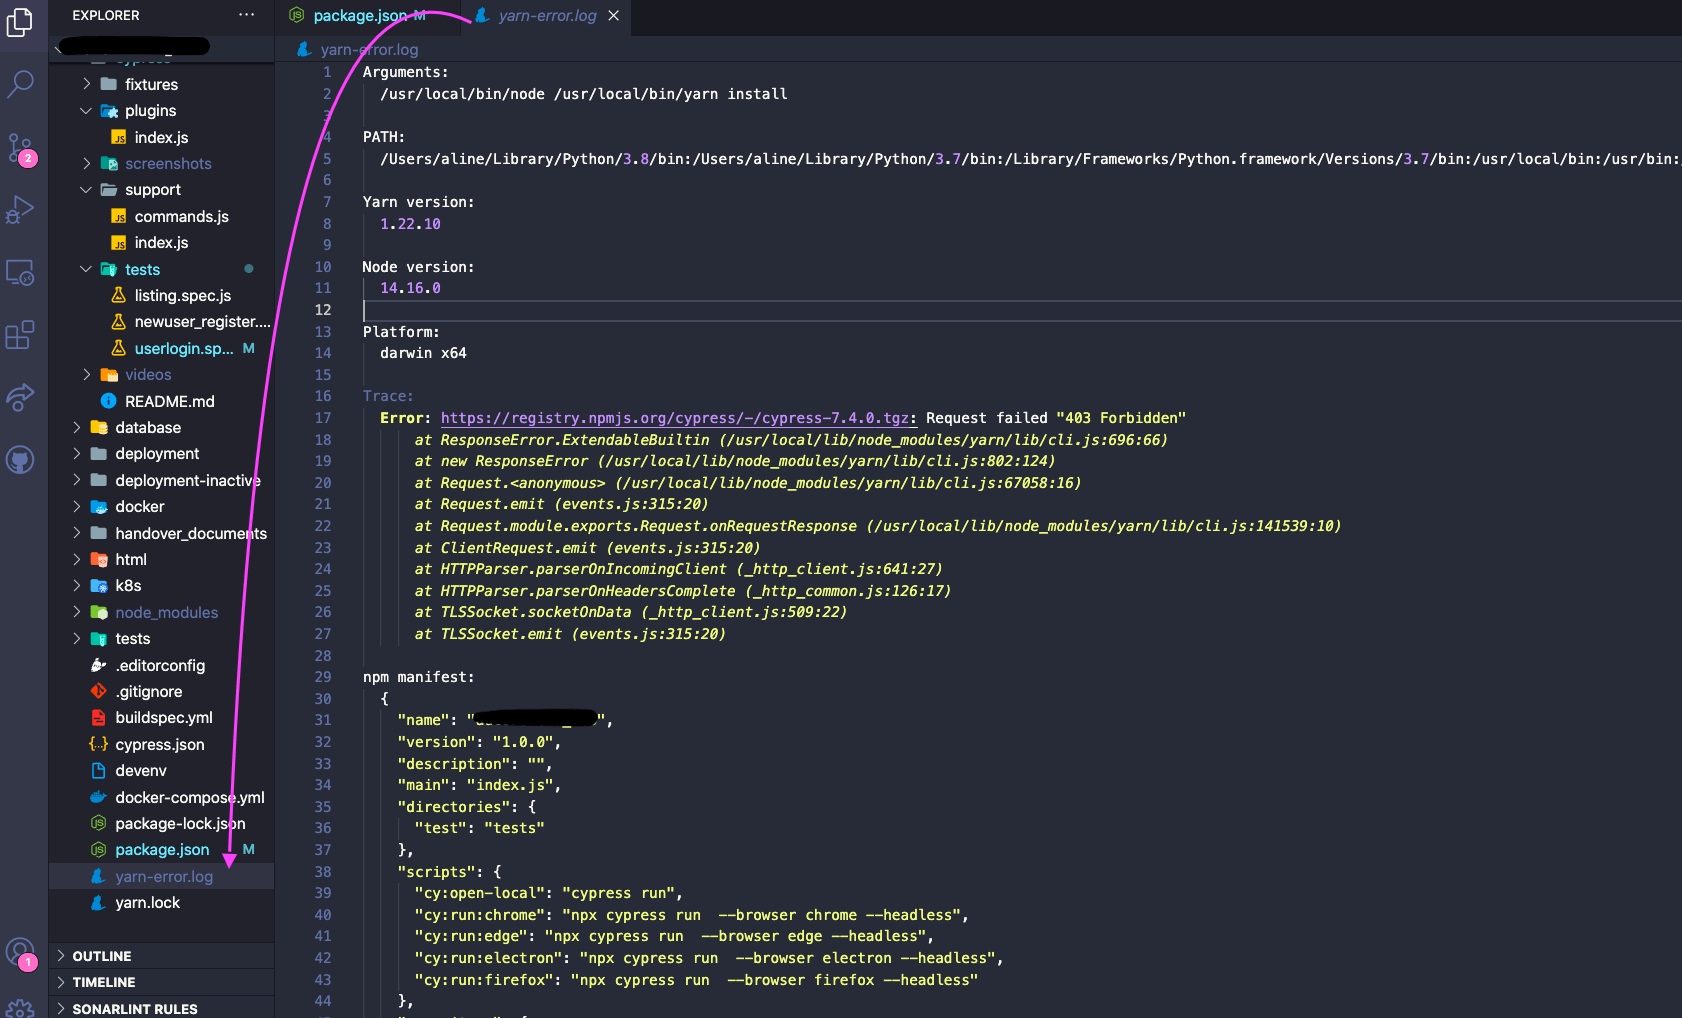Click the Accounts icon with badge 1
Viewport: 1682px width, 1018px height.
21,952
